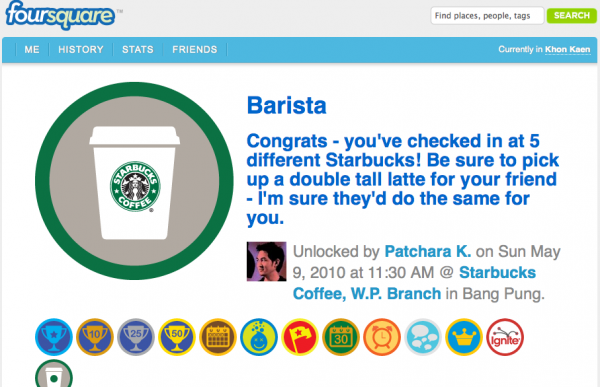
Task: Click the green SEARCH button
Action: pyautogui.click(x=572, y=16)
